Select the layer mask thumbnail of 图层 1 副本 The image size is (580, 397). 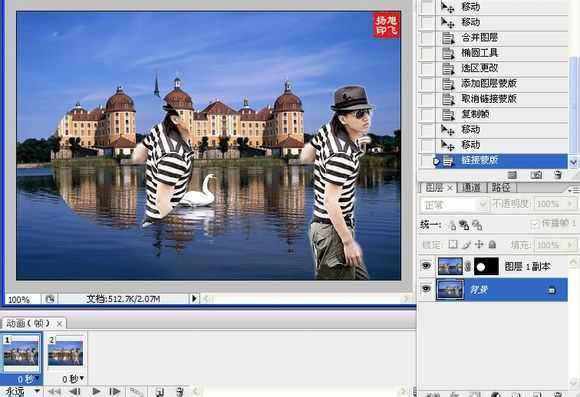486,266
